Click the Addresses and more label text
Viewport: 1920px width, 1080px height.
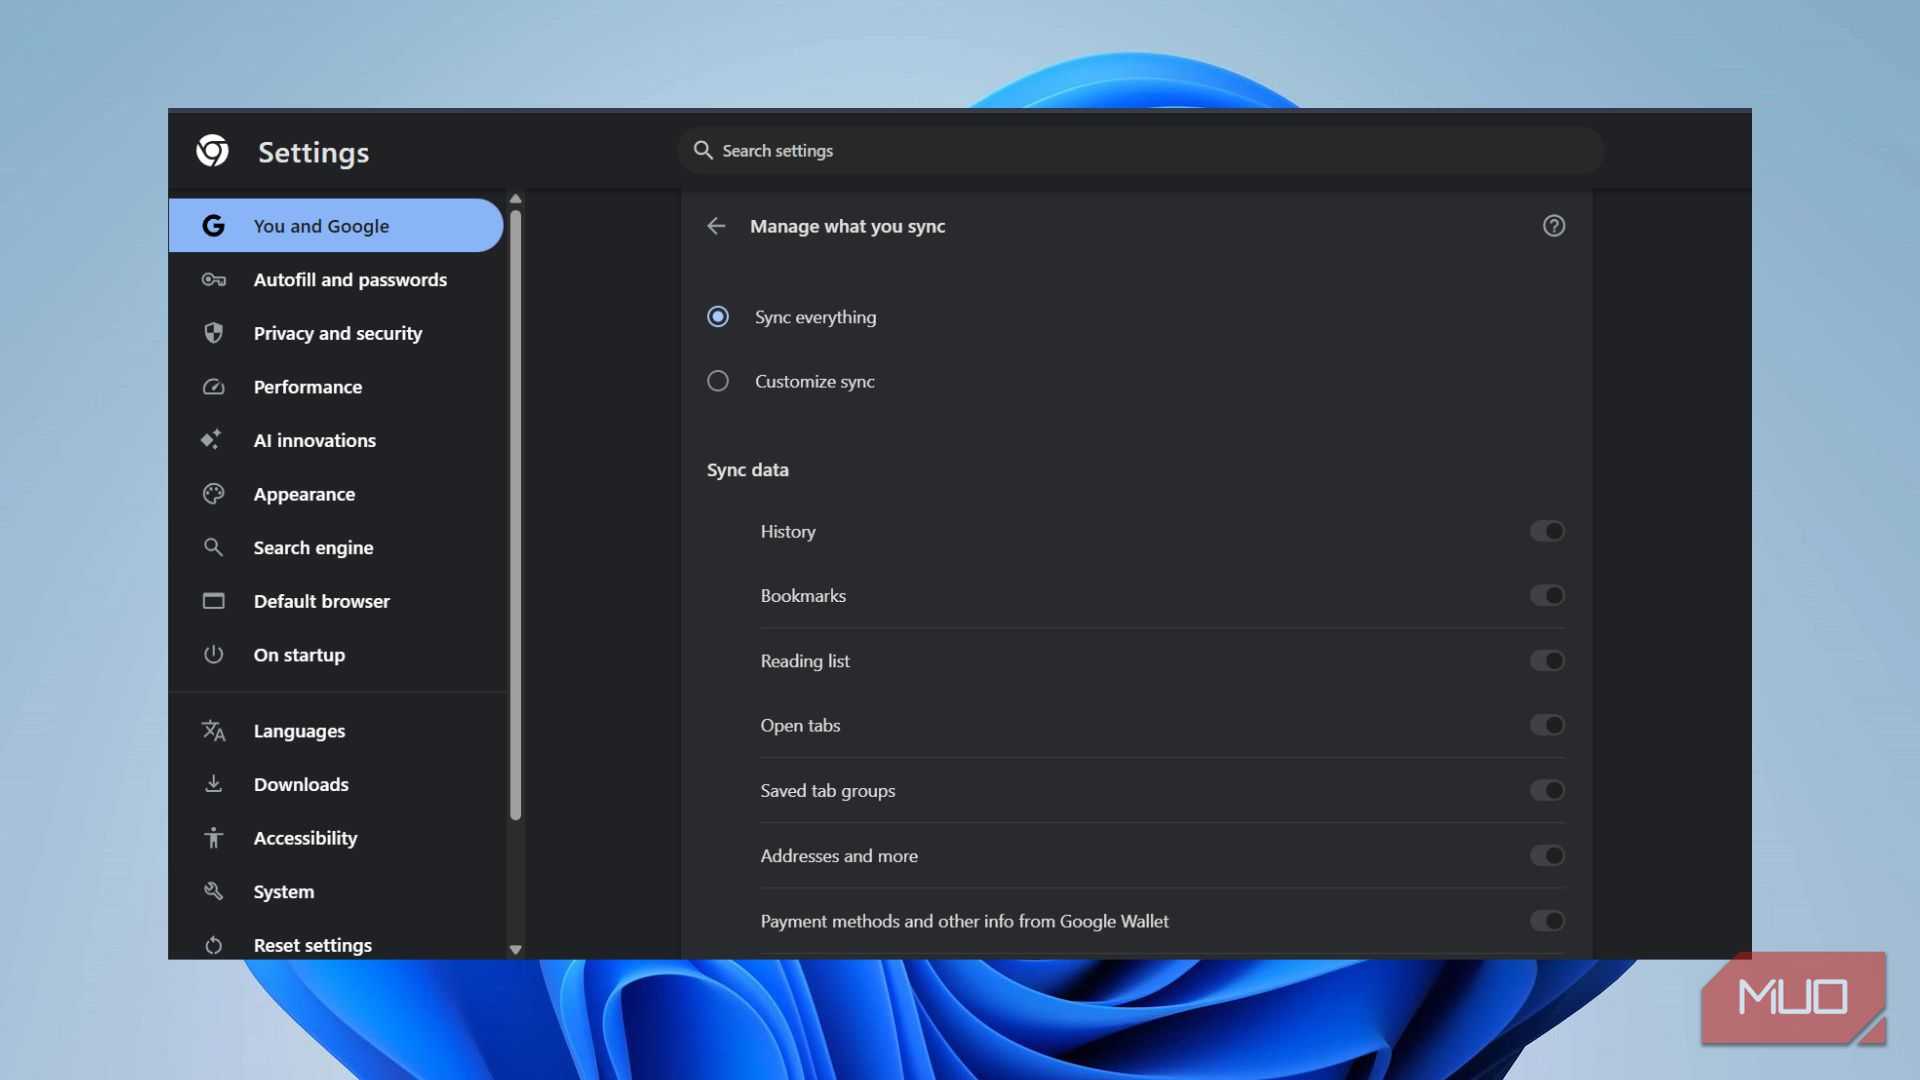839,856
